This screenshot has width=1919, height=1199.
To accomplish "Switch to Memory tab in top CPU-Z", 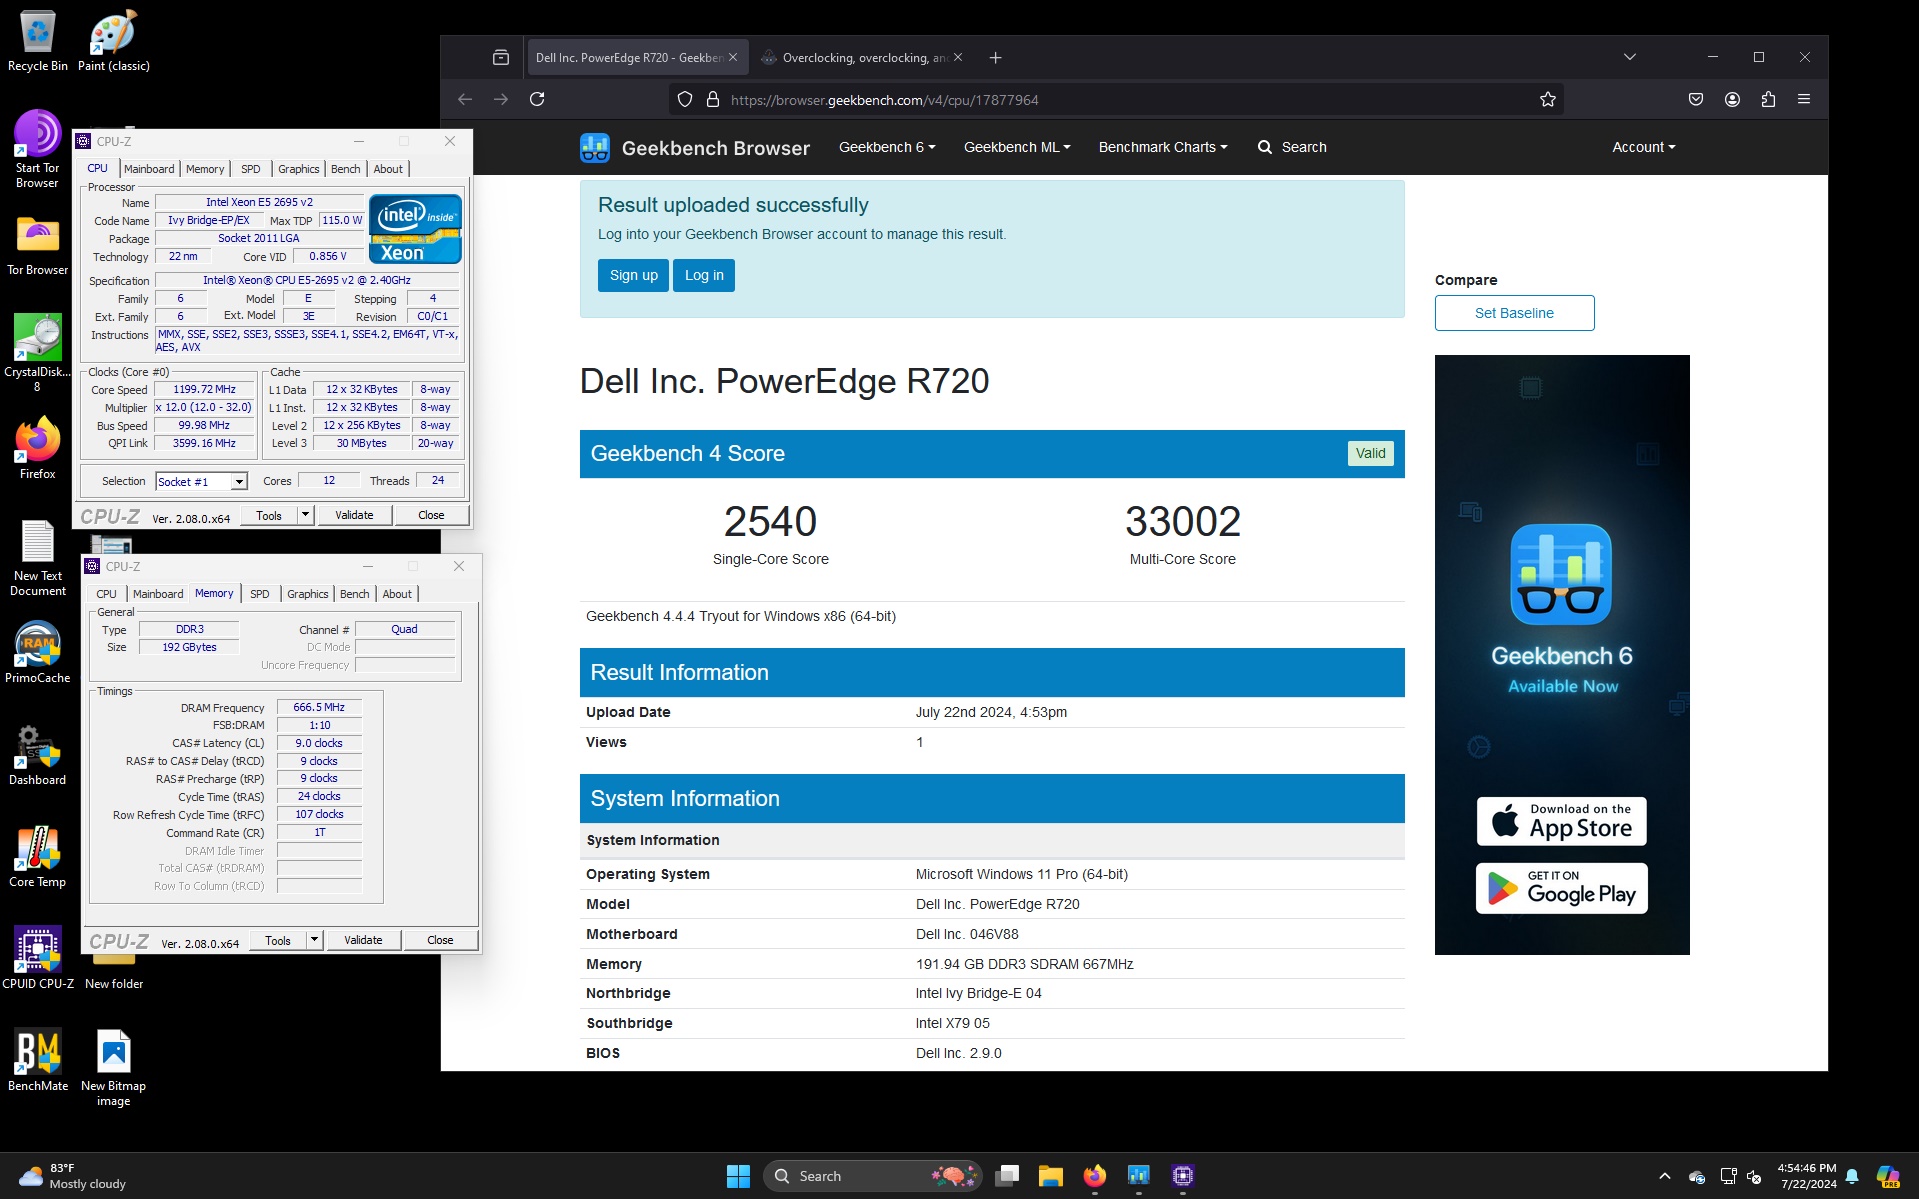I will pyautogui.click(x=205, y=169).
